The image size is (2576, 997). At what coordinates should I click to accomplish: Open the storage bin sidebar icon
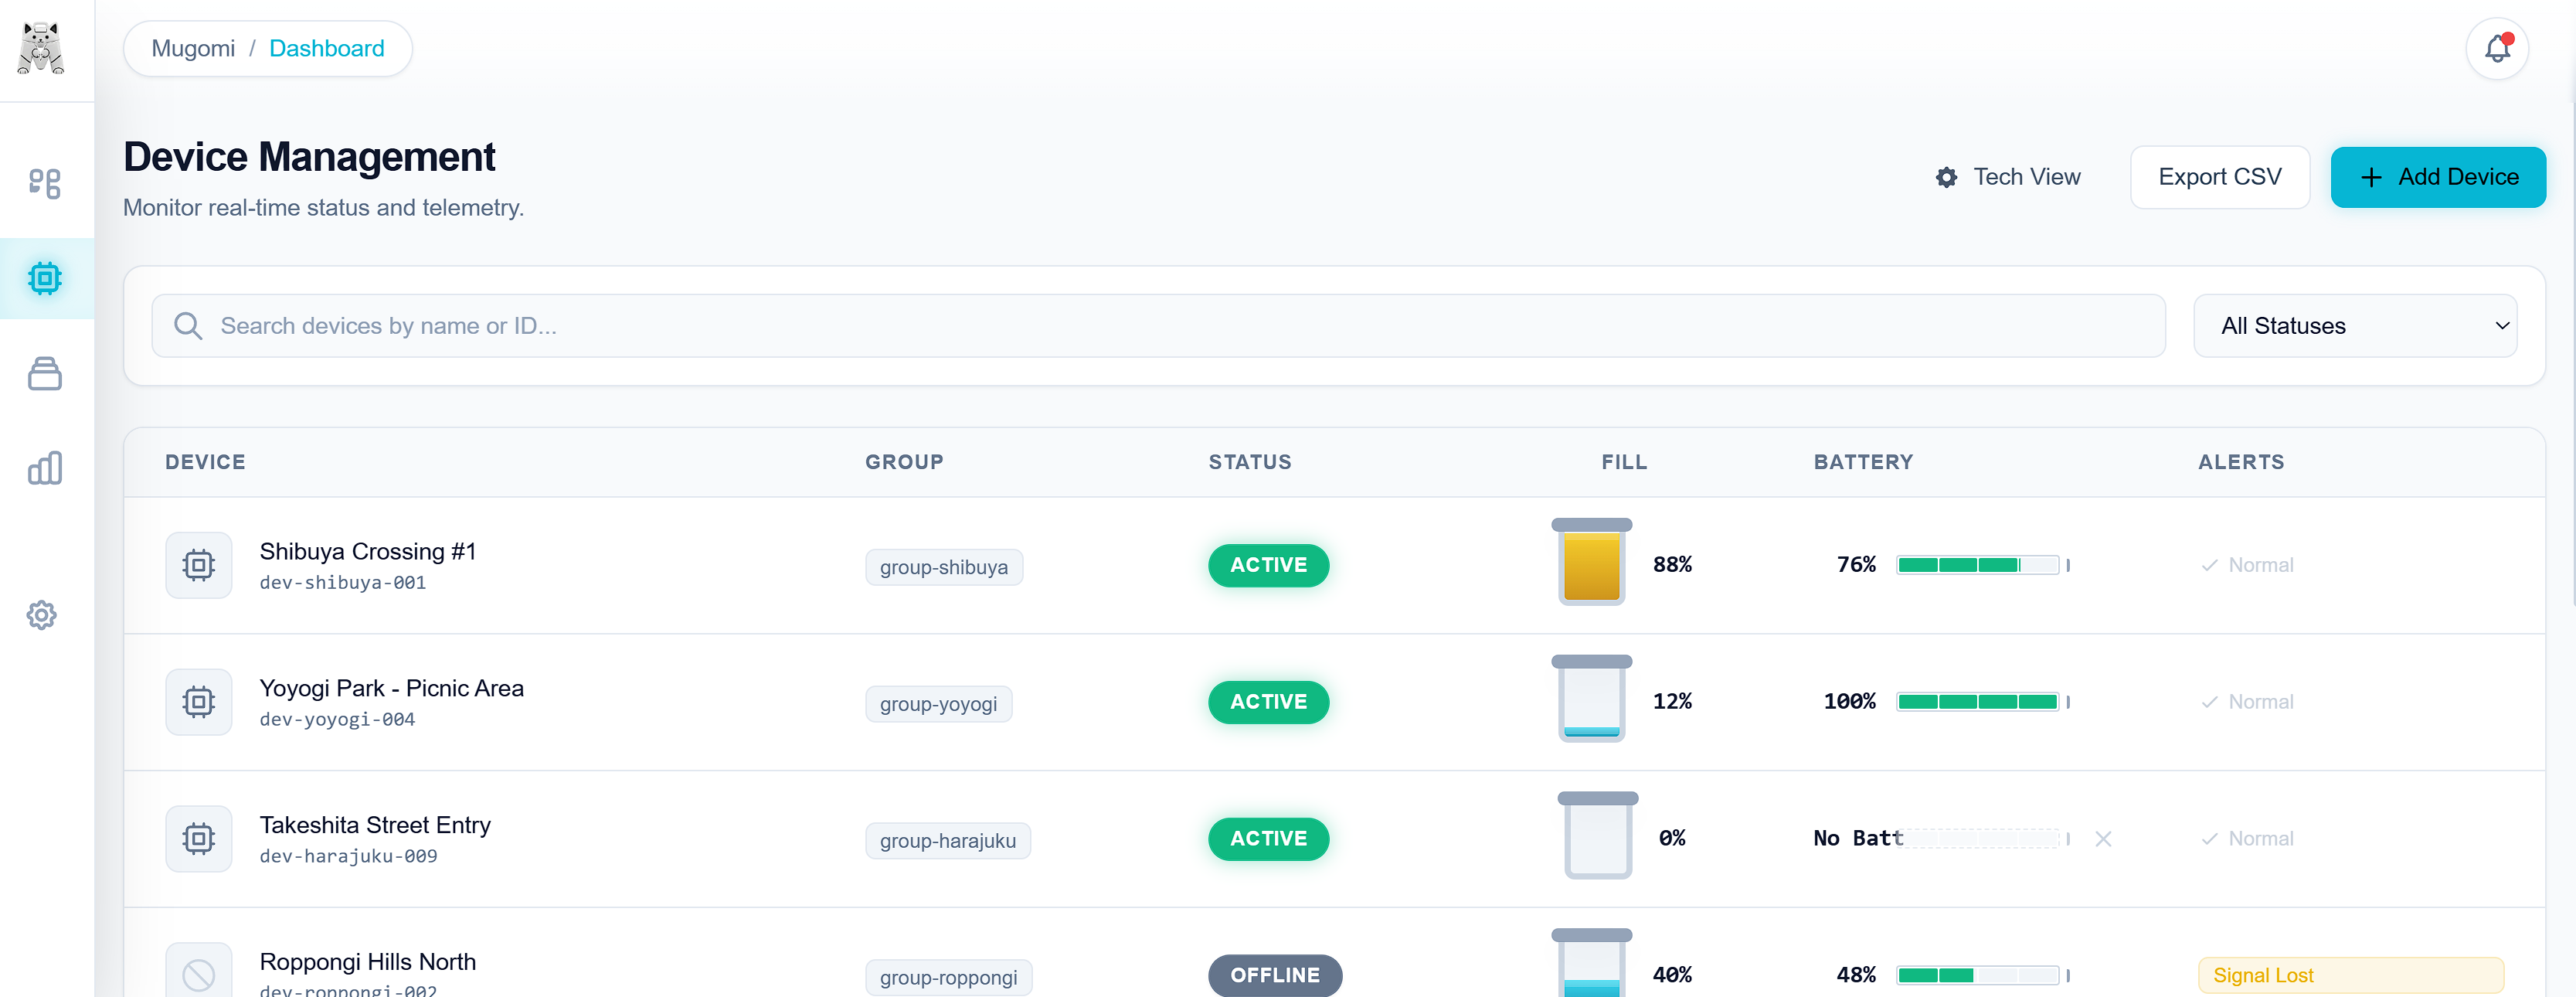[x=45, y=374]
